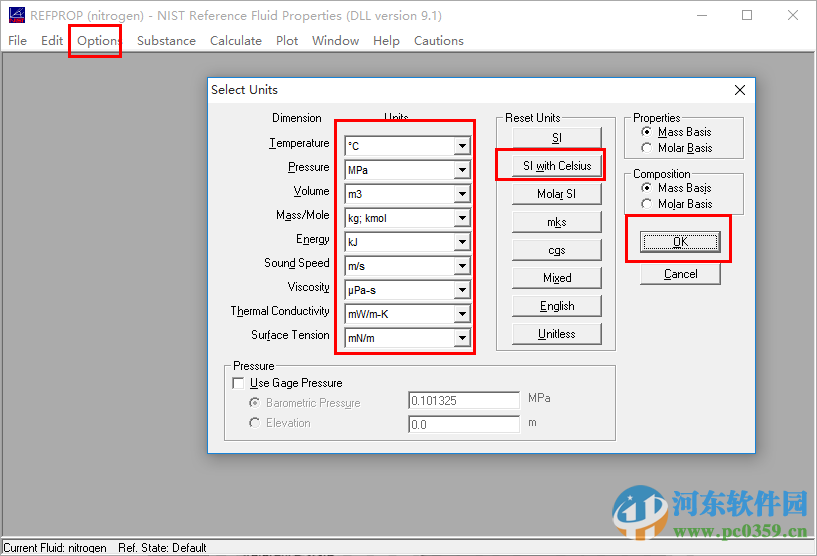817x556 pixels.
Task: Click the Viscosity dimension label
Action: [308, 287]
